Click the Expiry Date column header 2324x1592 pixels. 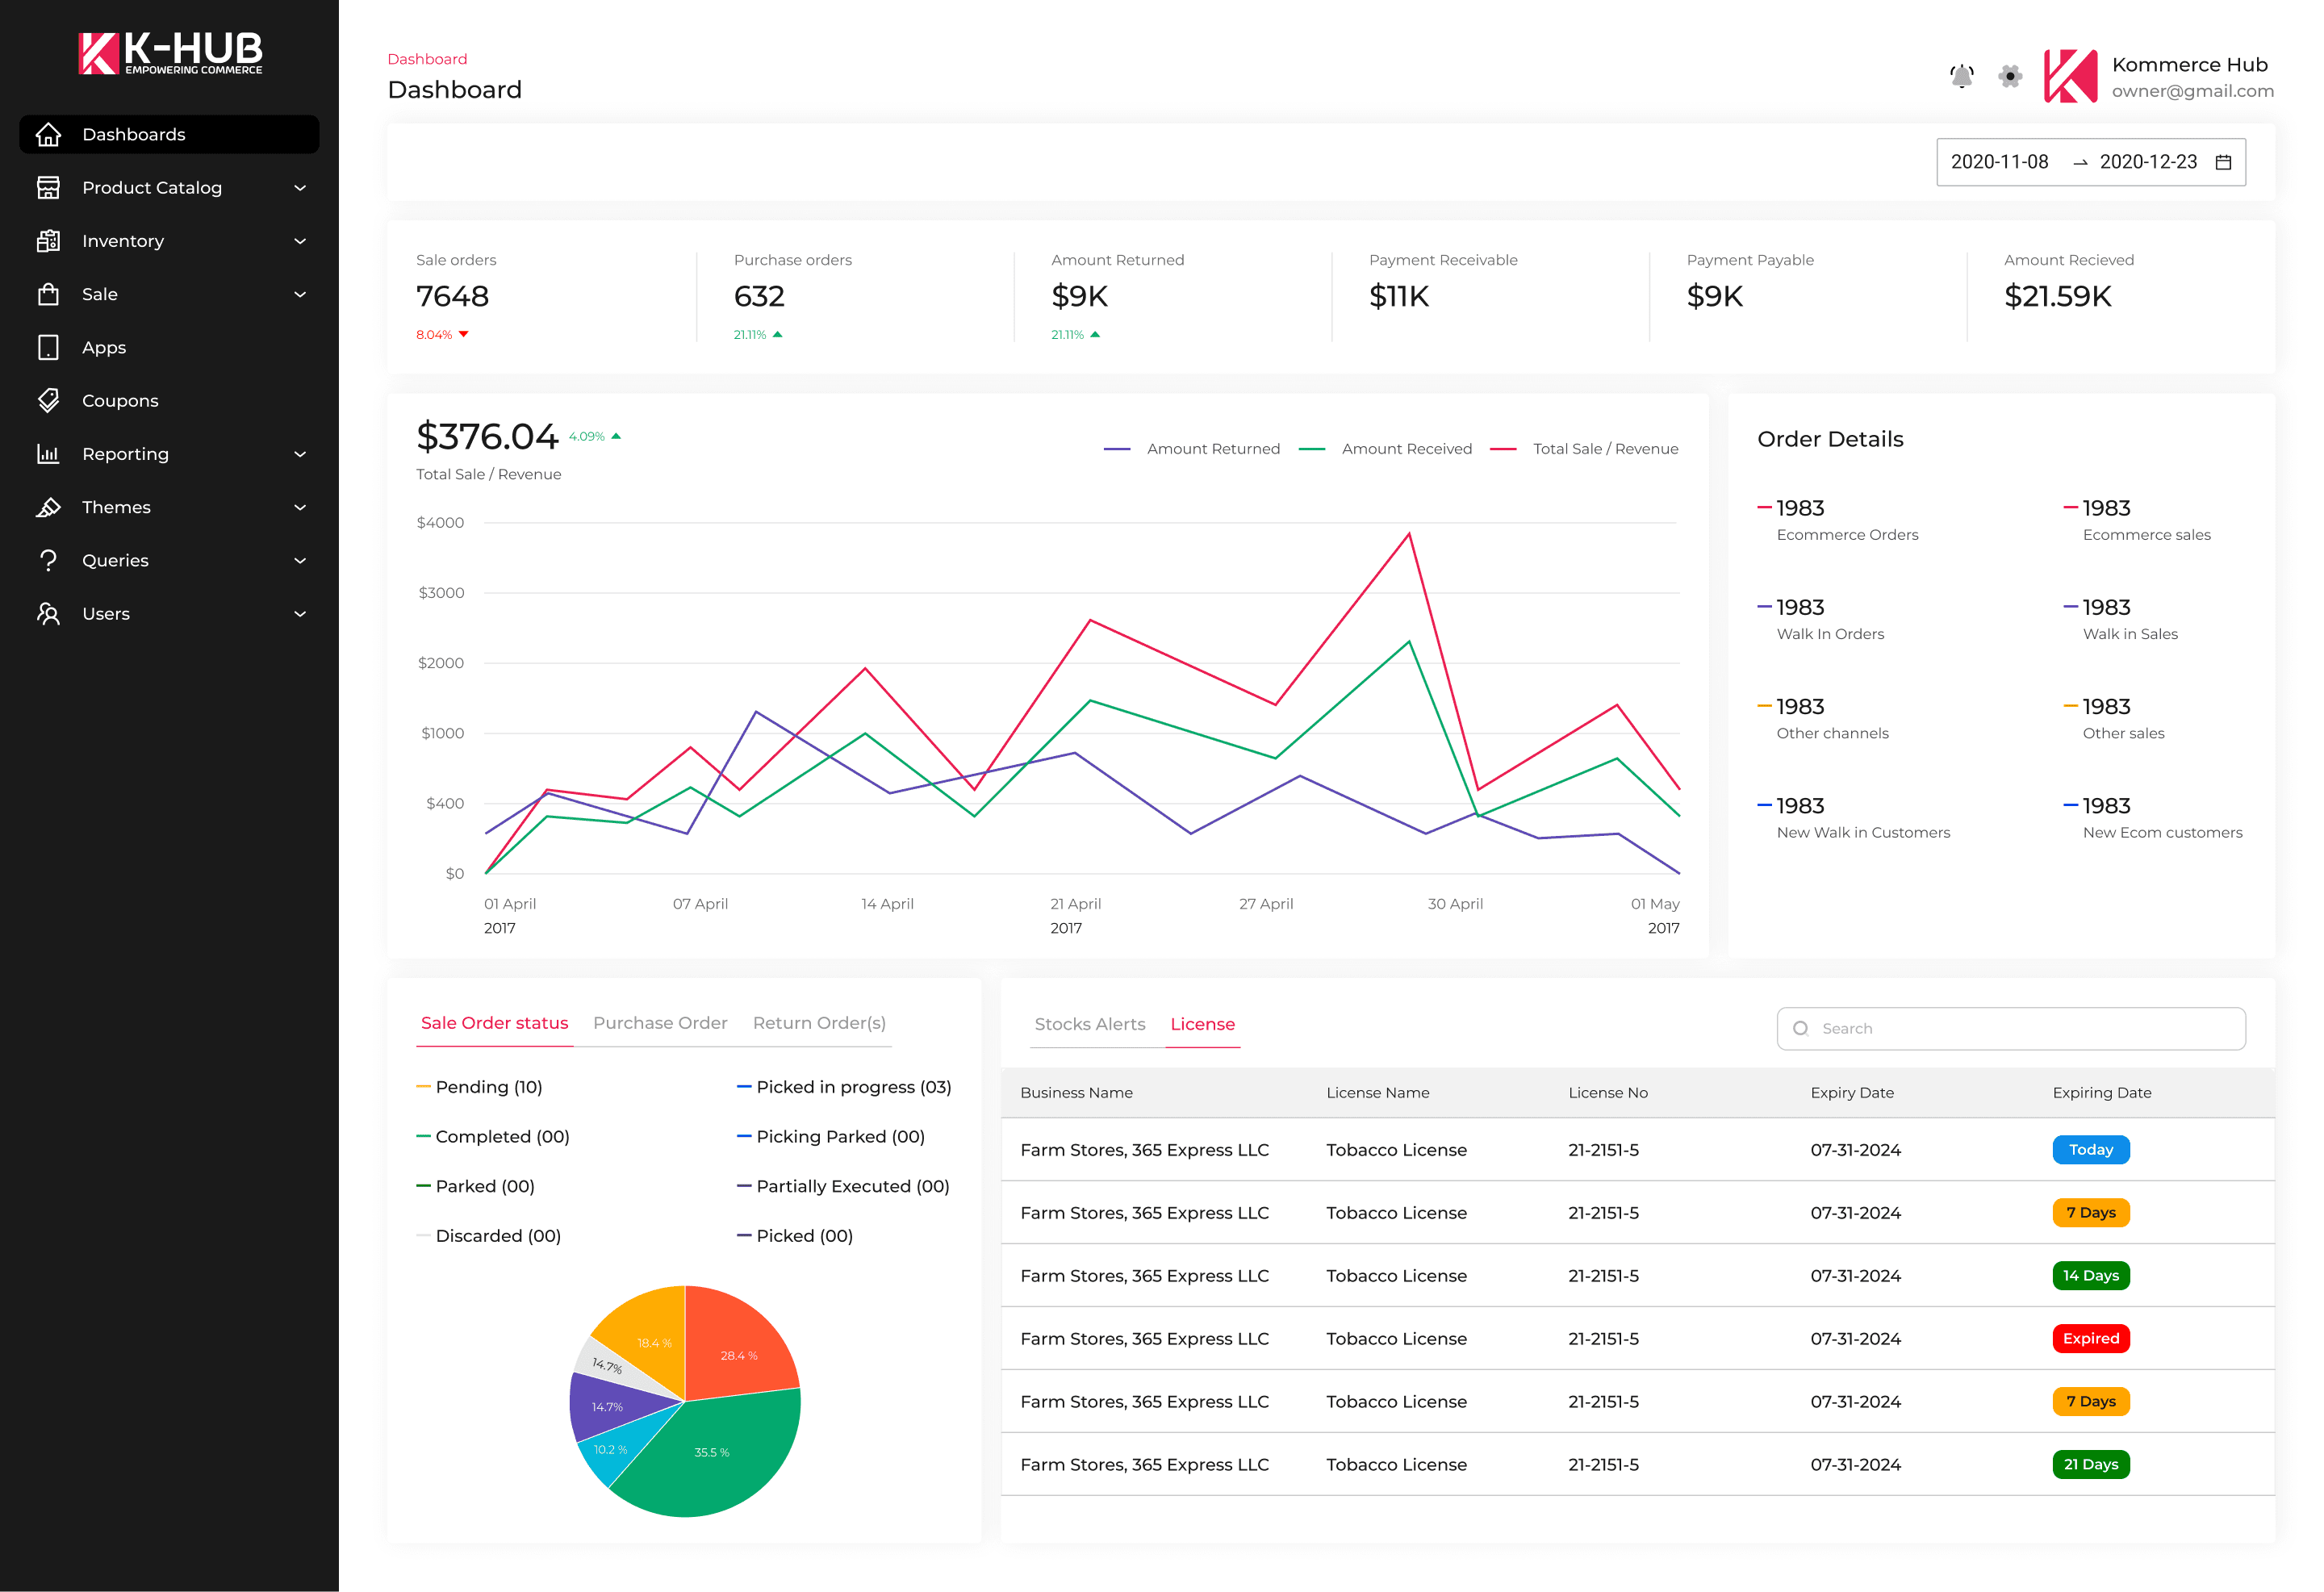click(x=1851, y=1093)
